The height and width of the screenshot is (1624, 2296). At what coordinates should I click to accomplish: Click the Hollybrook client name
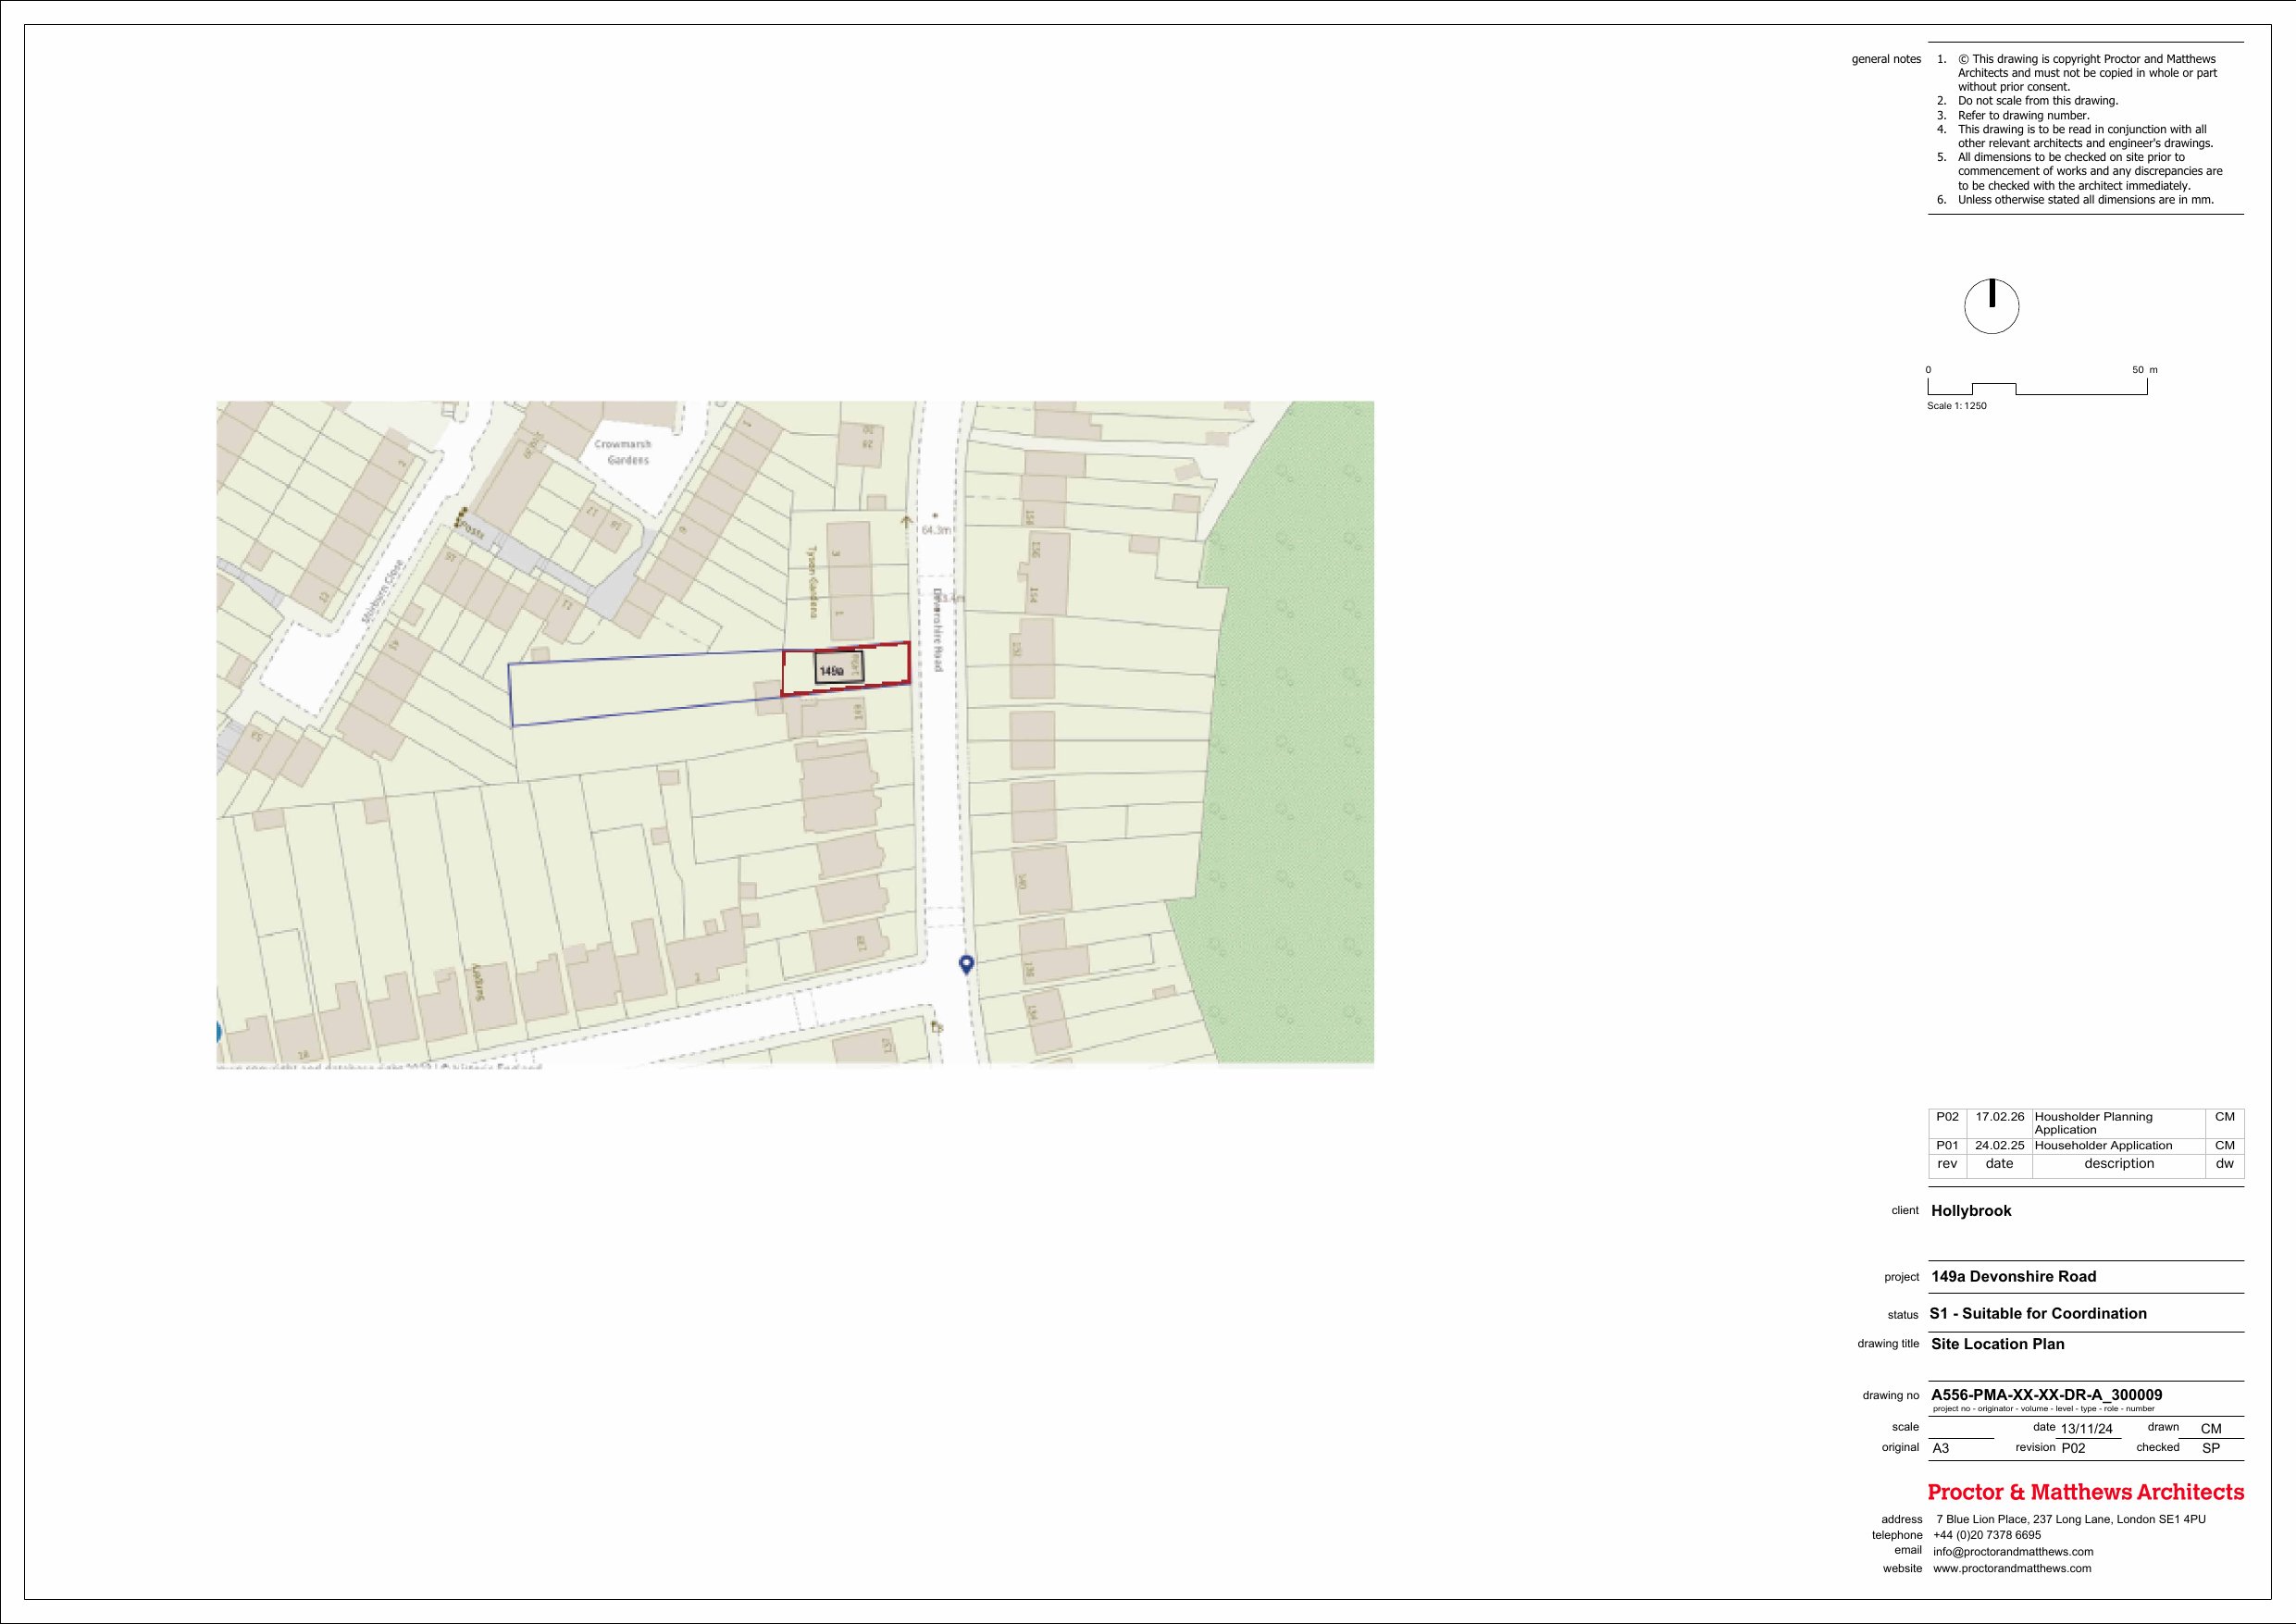1970,1211
